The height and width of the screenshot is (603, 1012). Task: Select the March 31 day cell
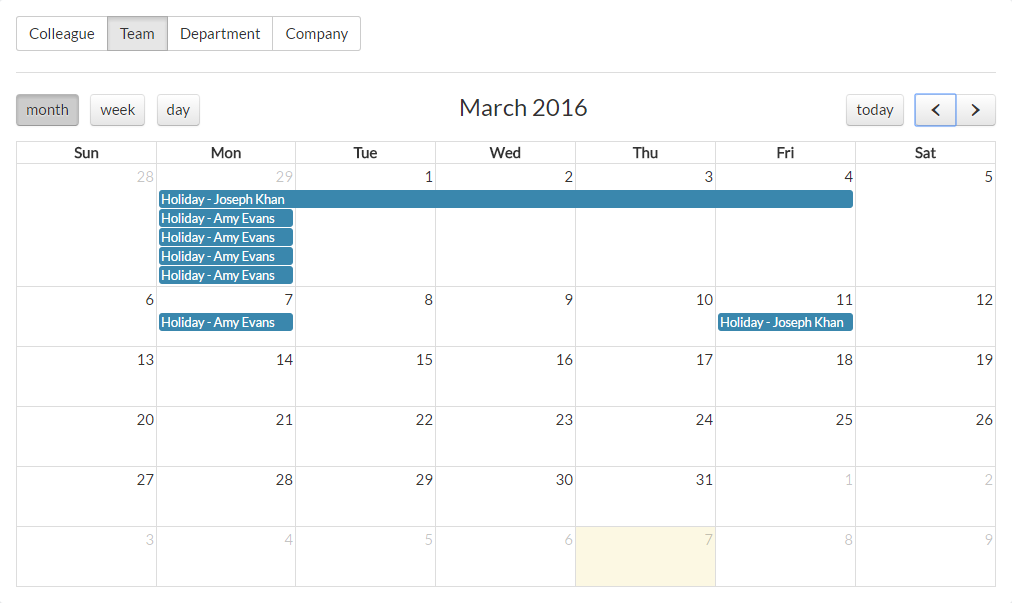click(645, 496)
